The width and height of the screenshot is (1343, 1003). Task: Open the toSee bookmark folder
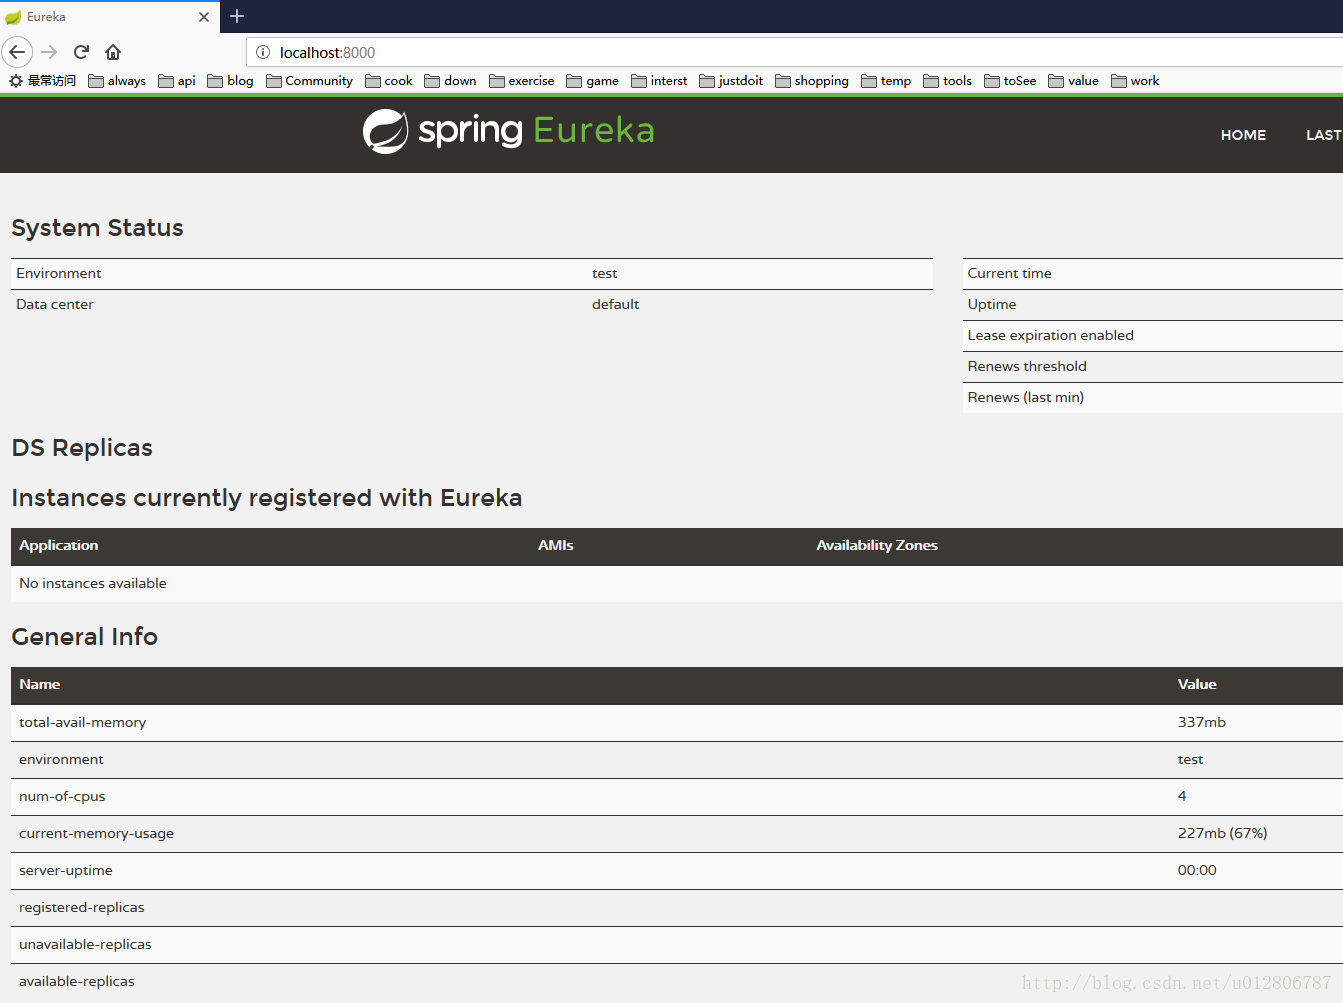1010,81
